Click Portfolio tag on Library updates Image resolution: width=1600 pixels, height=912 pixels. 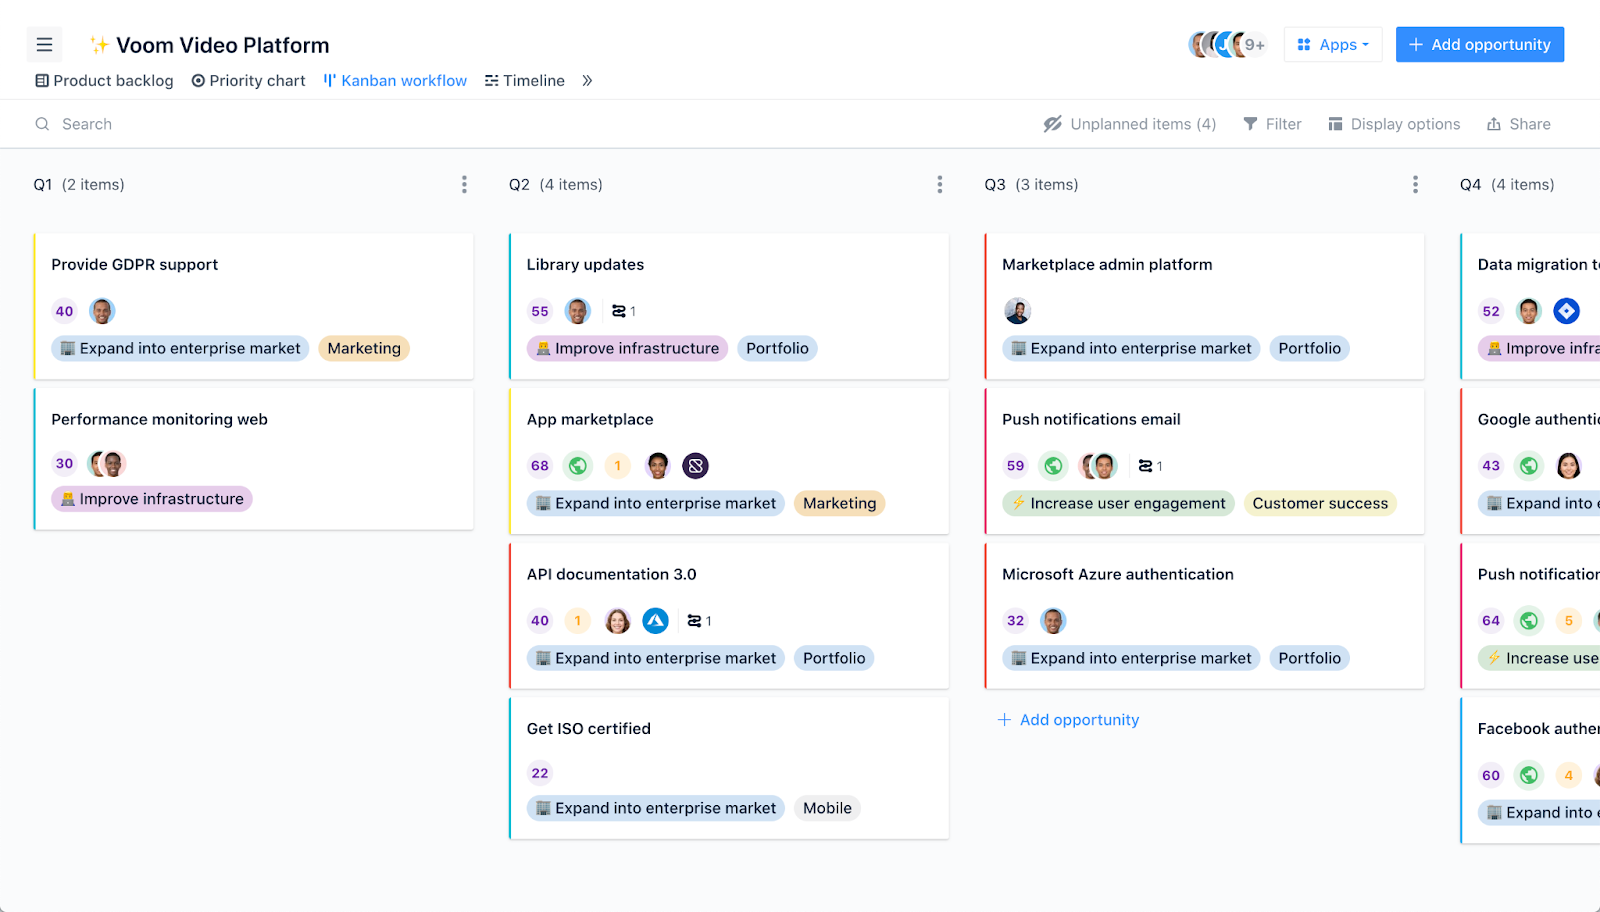point(777,349)
